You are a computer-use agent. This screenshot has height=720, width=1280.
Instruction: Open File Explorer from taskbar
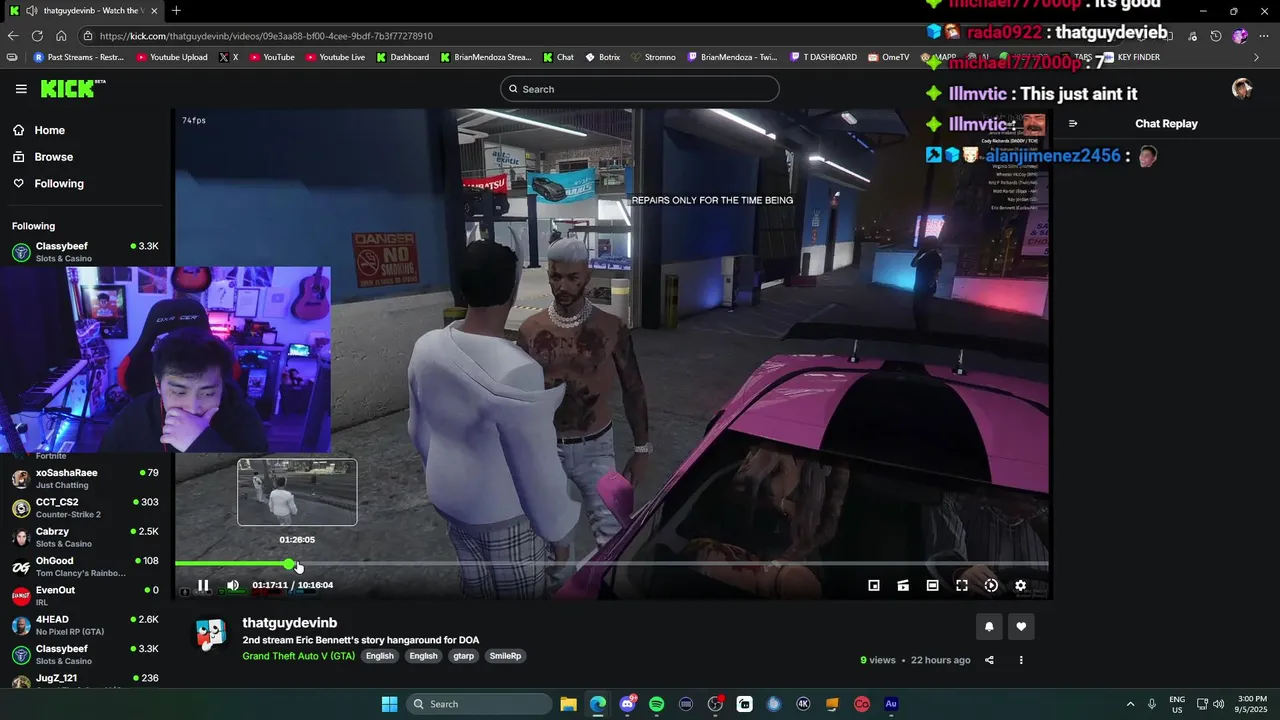[568, 704]
